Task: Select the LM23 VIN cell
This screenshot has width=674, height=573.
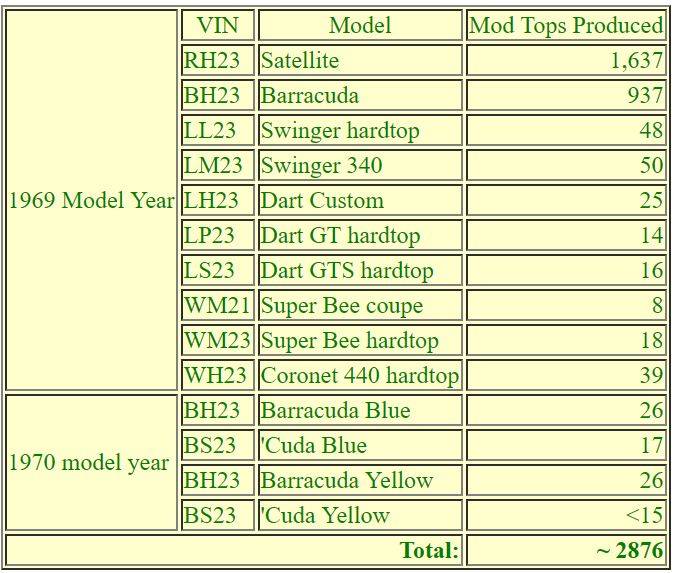Action: pos(217,165)
